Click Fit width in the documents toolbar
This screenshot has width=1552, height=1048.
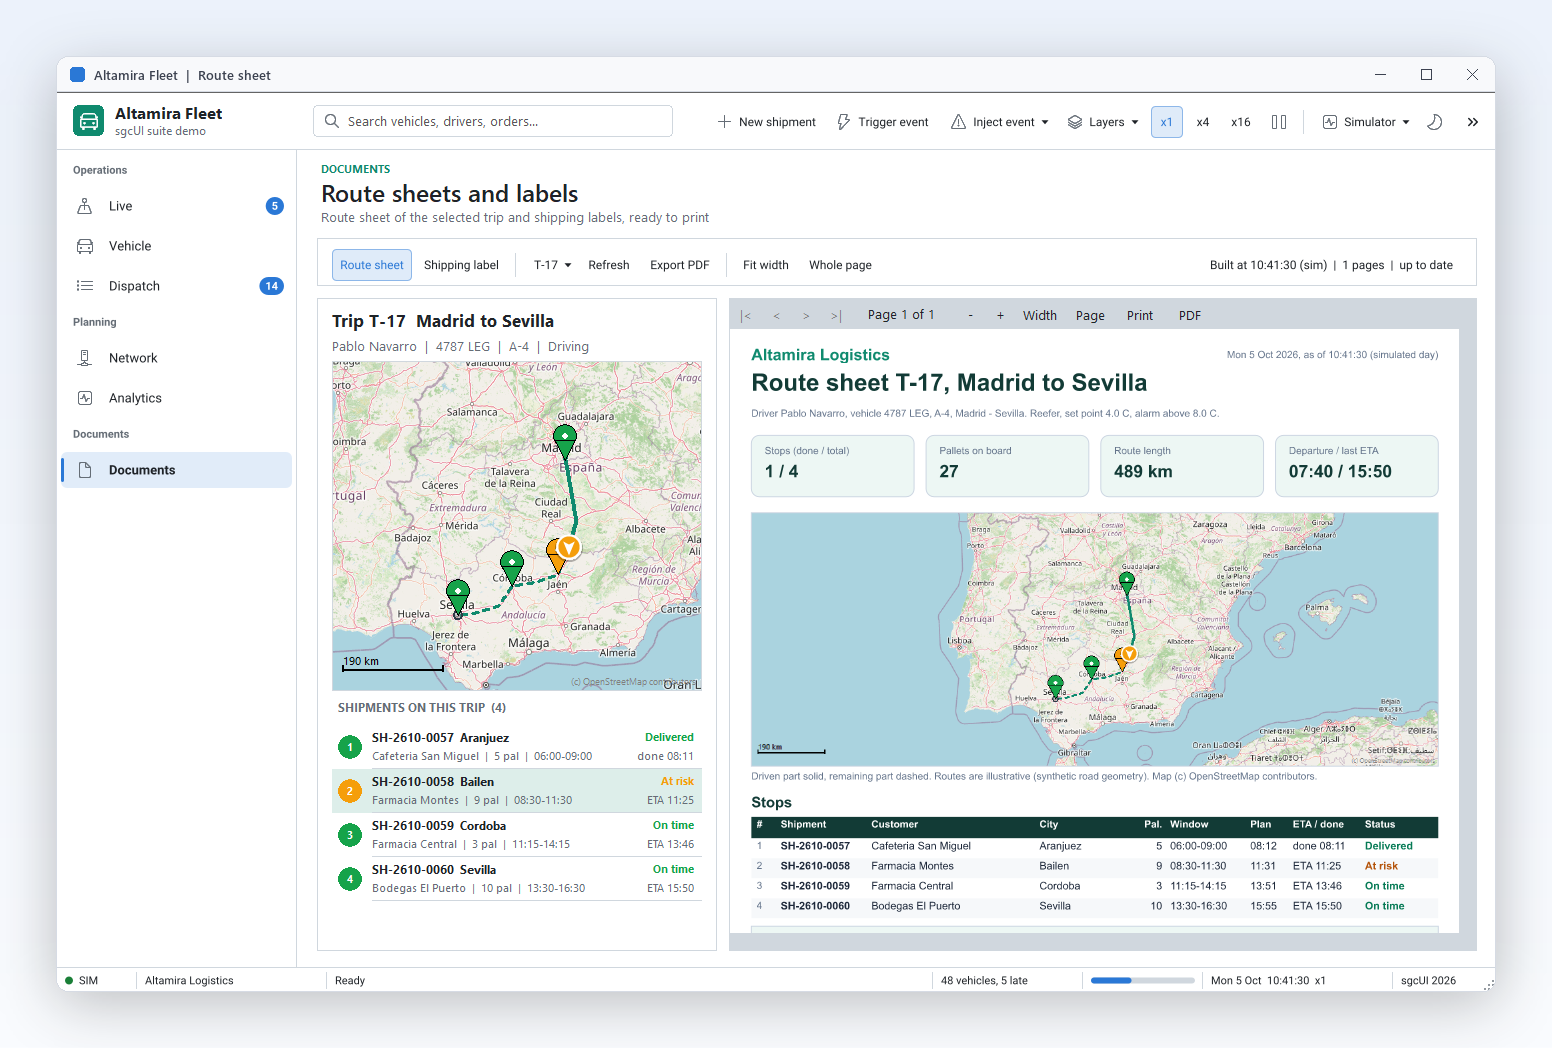click(766, 265)
